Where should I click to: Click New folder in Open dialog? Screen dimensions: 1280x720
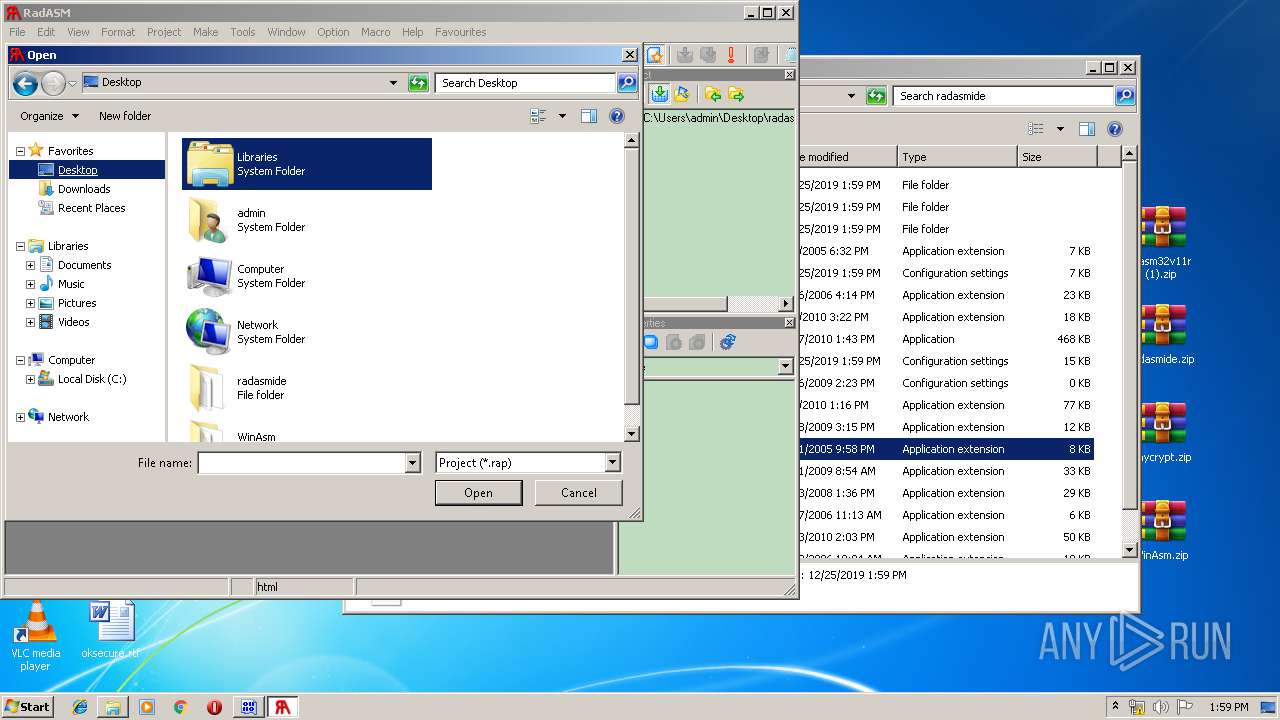(x=125, y=116)
